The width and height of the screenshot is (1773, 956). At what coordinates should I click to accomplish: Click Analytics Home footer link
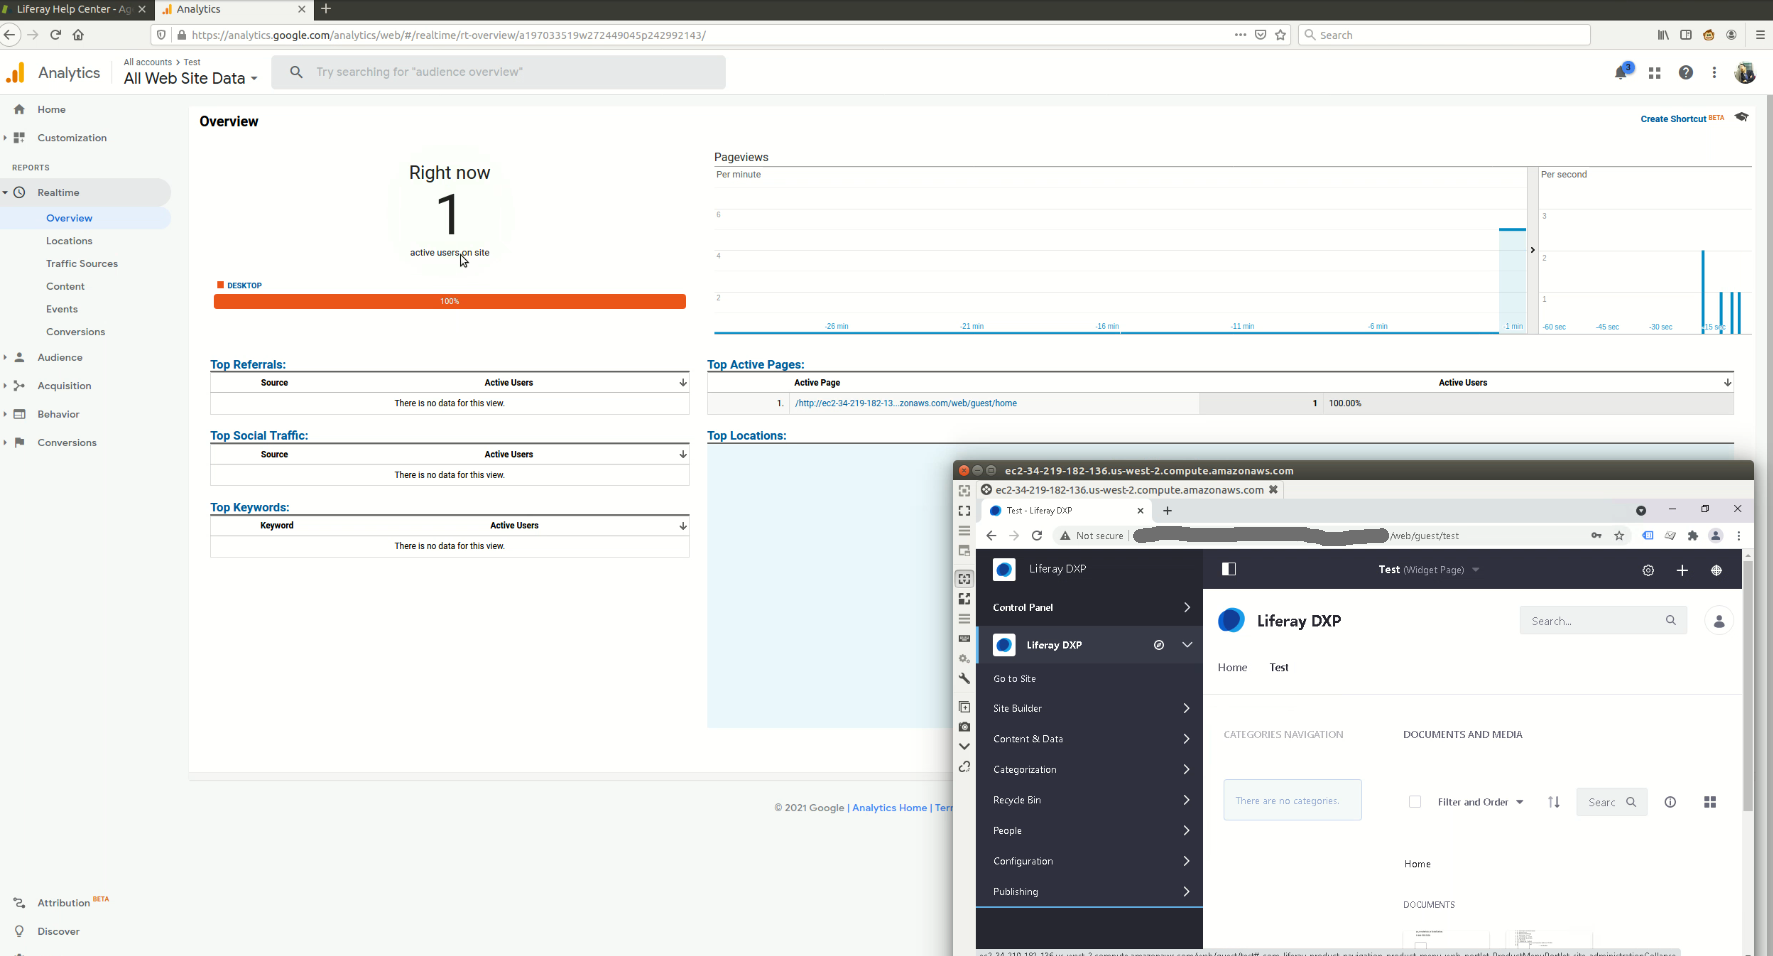tap(889, 808)
